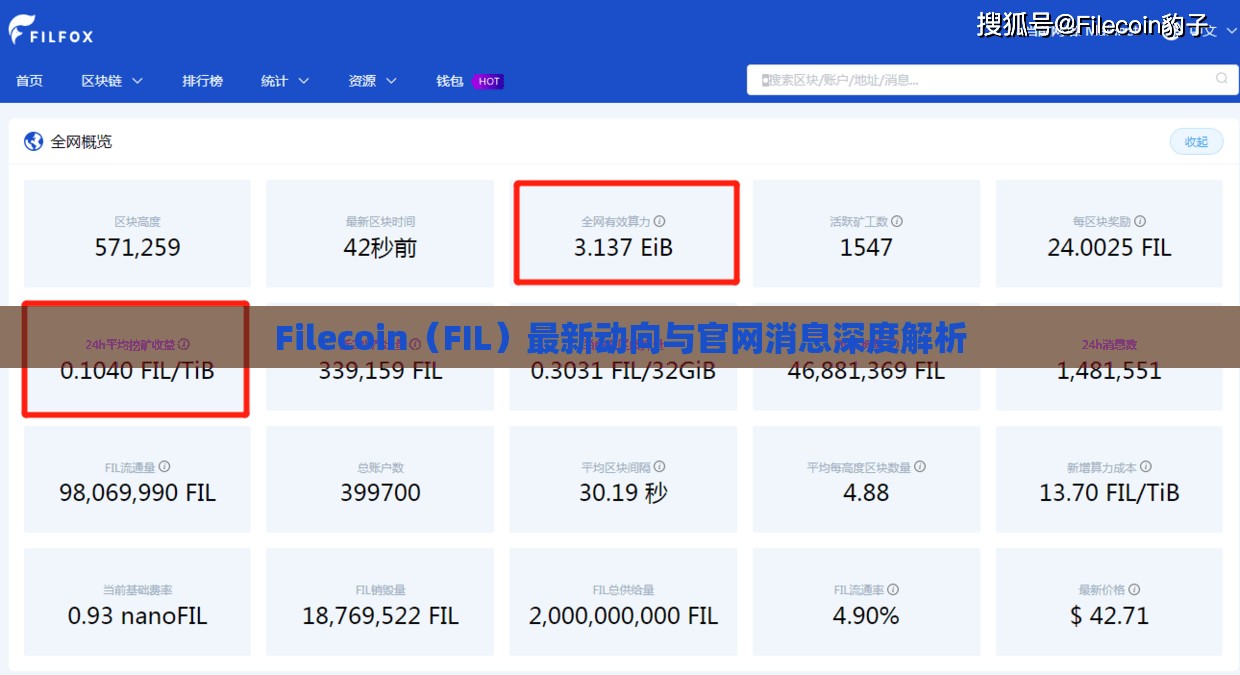Open the 统计 menu label
The width and height of the screenshot is (1240, 675).
tap(274, 81)
